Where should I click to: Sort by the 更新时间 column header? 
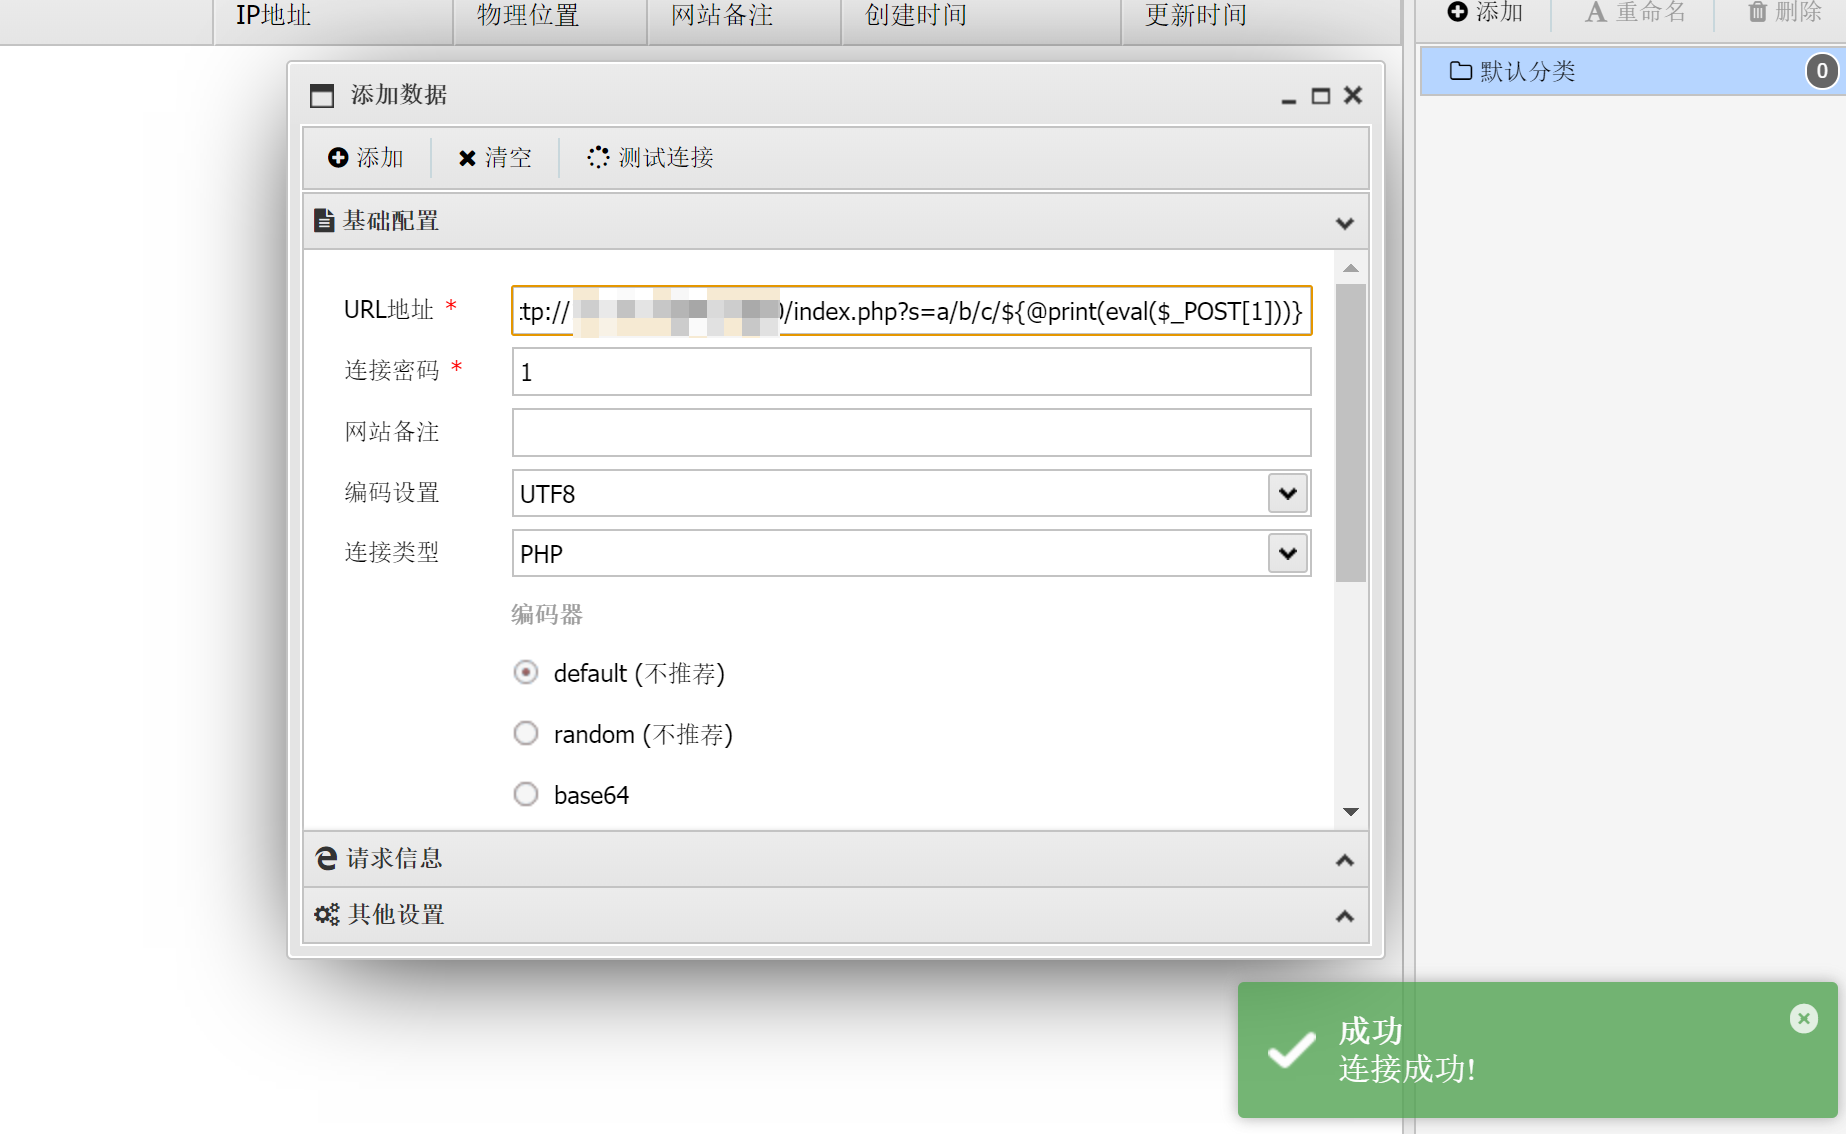click(x=1260, y=17)
